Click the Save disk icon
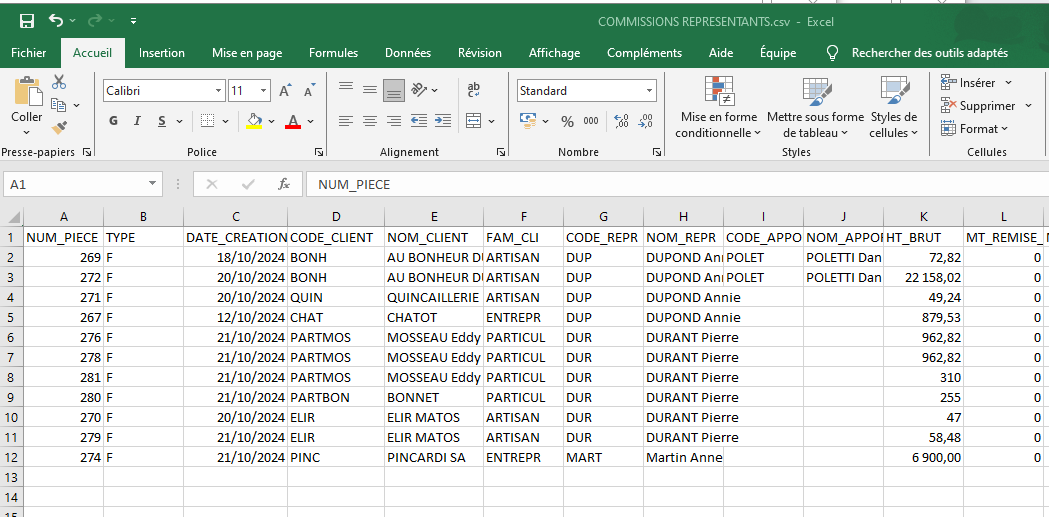This screenshot has width=1049, height=517. (27, 21)
